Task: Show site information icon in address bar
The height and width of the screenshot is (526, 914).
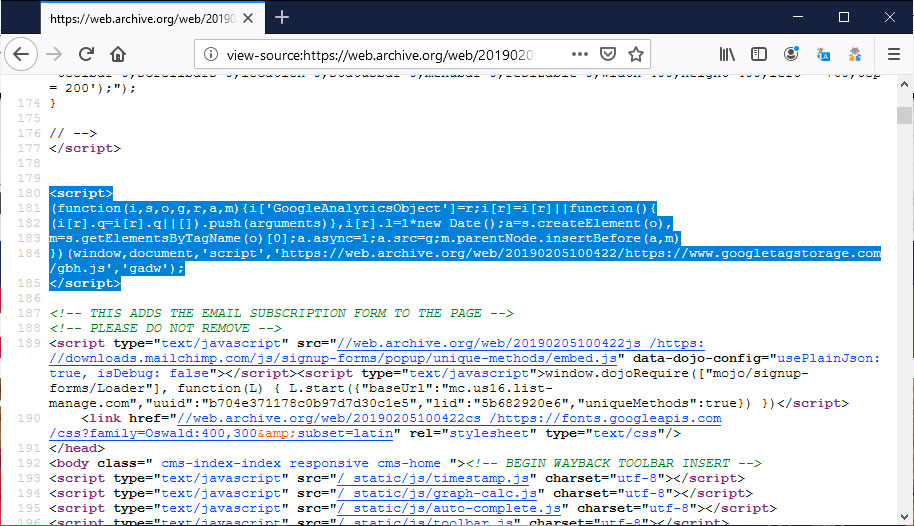Action: click(x=210, y=54)
